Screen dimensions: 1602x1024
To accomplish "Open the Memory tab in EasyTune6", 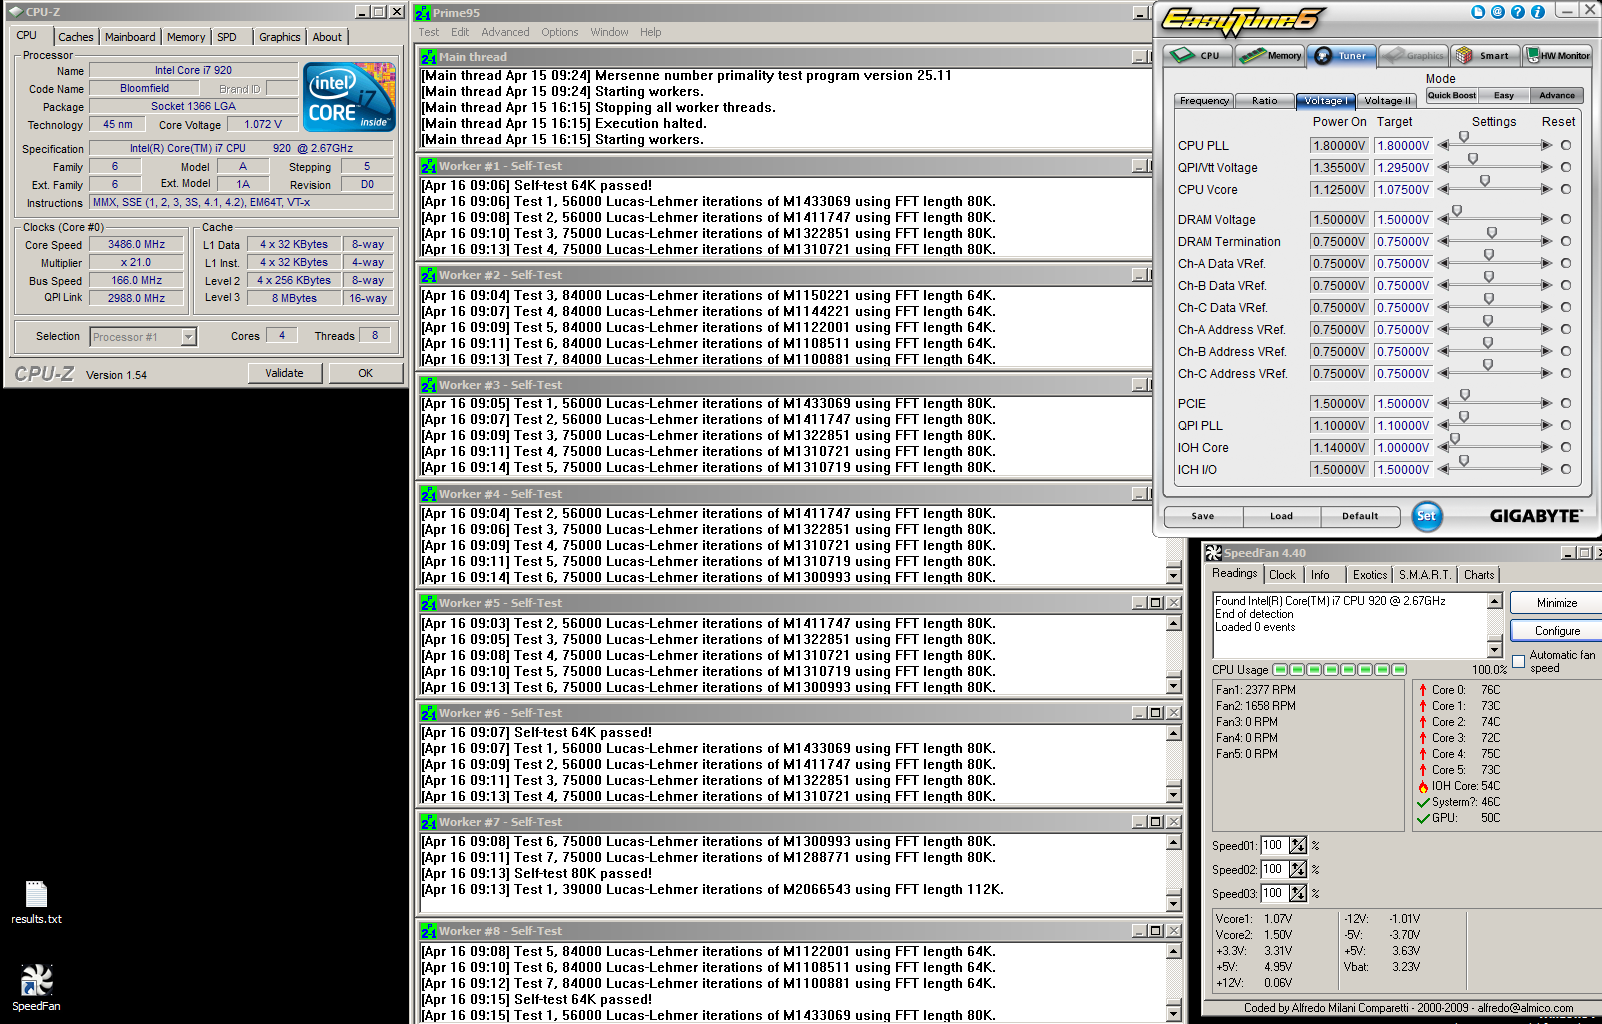I will tap(1270, 55).
